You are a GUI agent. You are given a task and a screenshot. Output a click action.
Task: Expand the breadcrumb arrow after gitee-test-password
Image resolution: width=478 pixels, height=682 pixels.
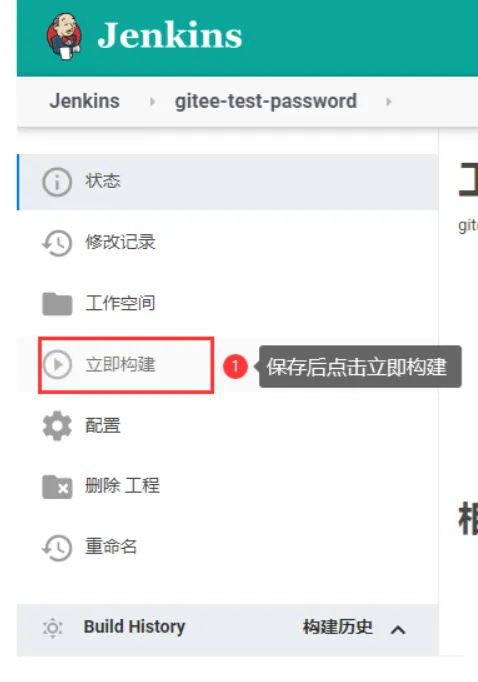click(x=389, y=102)
